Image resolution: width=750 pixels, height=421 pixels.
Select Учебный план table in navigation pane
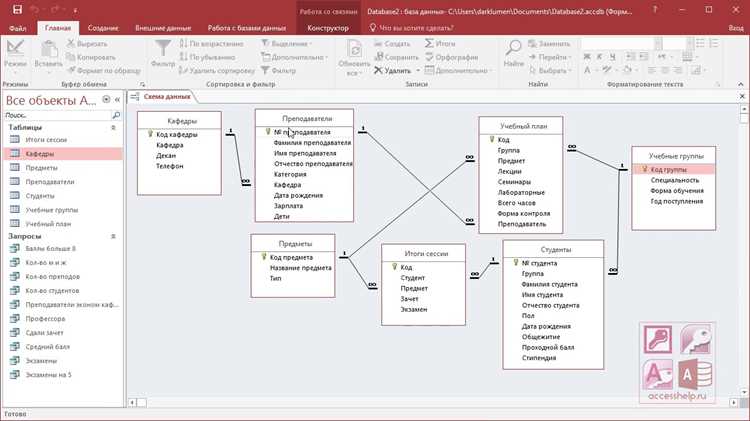coord(62,224)
